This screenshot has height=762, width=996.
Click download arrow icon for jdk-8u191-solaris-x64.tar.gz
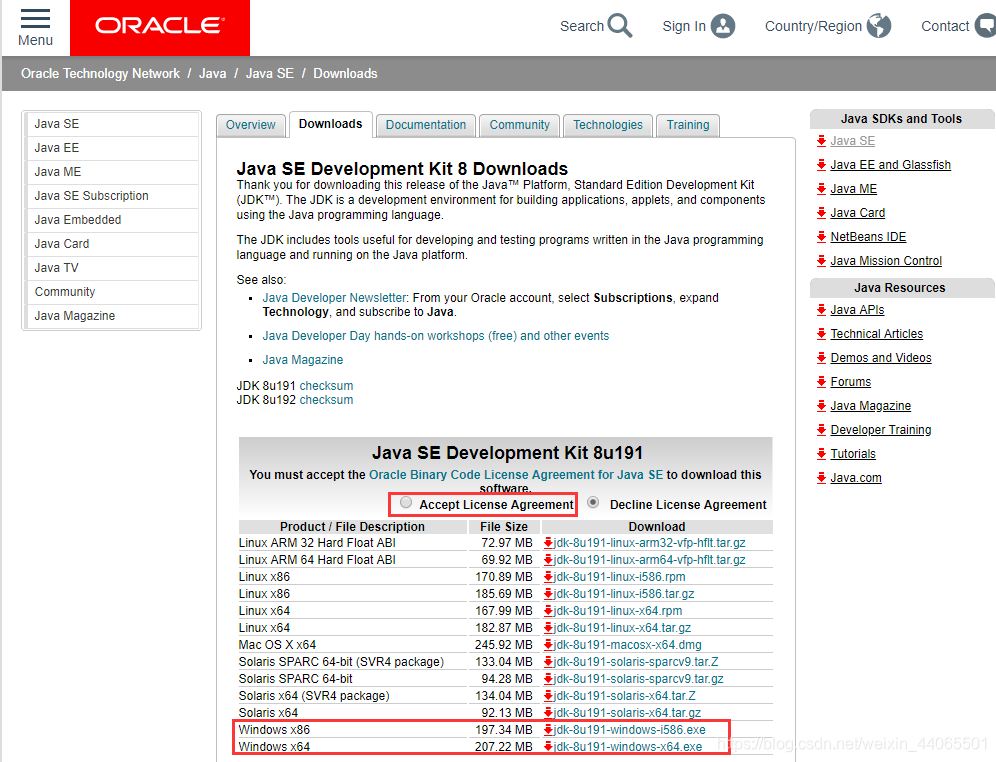click(548, 713)
